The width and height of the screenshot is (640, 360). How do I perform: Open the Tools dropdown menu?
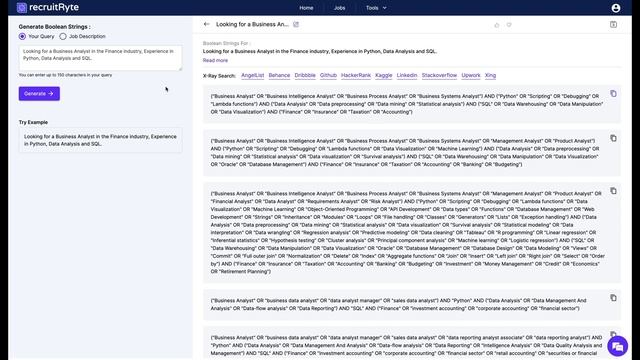376,8
